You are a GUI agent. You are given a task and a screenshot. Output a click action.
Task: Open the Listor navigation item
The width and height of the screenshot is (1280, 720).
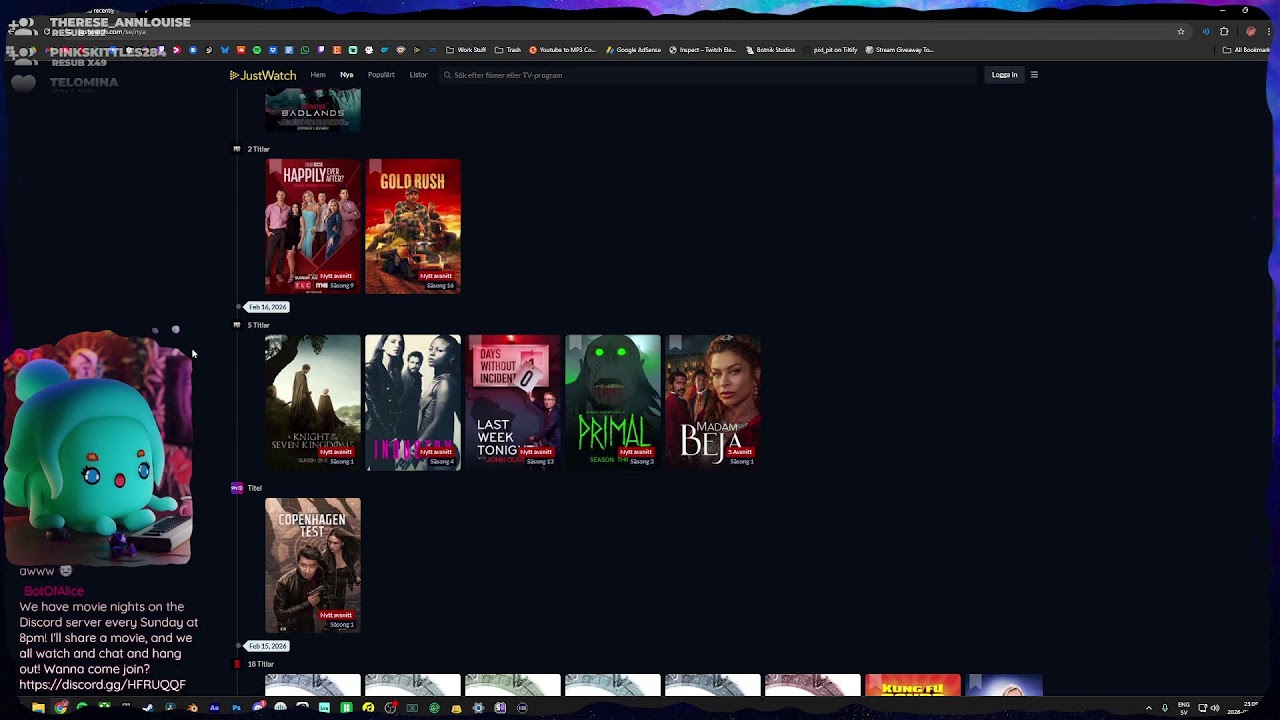click(418, 75)
